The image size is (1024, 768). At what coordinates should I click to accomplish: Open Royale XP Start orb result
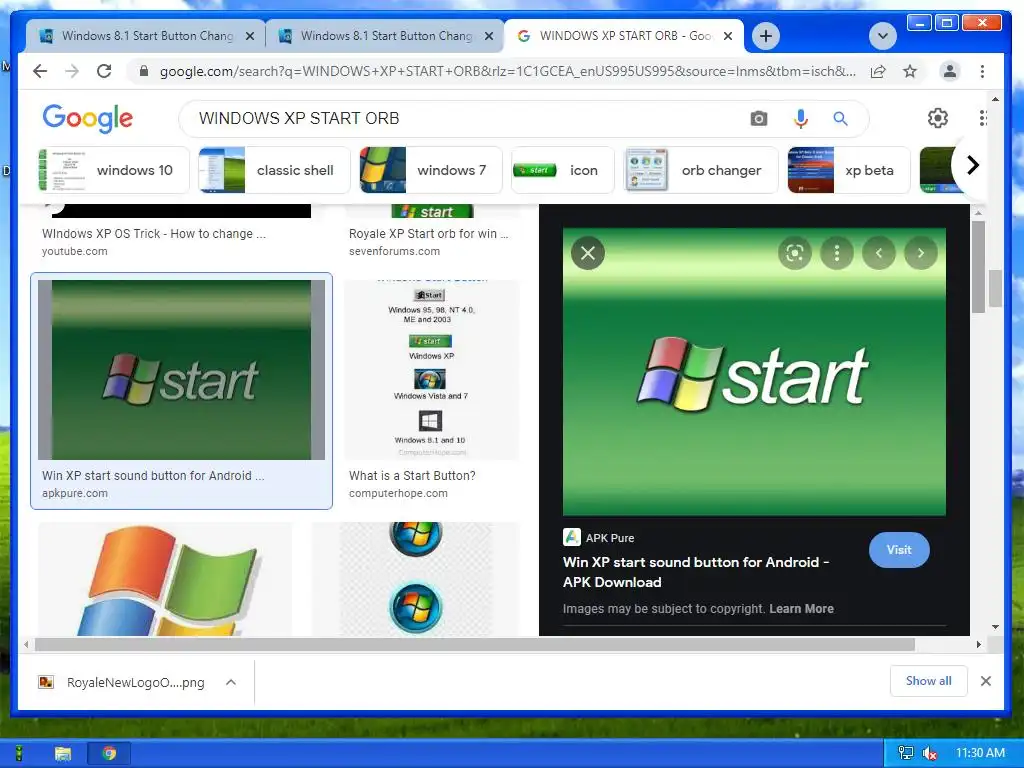click(428, 234)
